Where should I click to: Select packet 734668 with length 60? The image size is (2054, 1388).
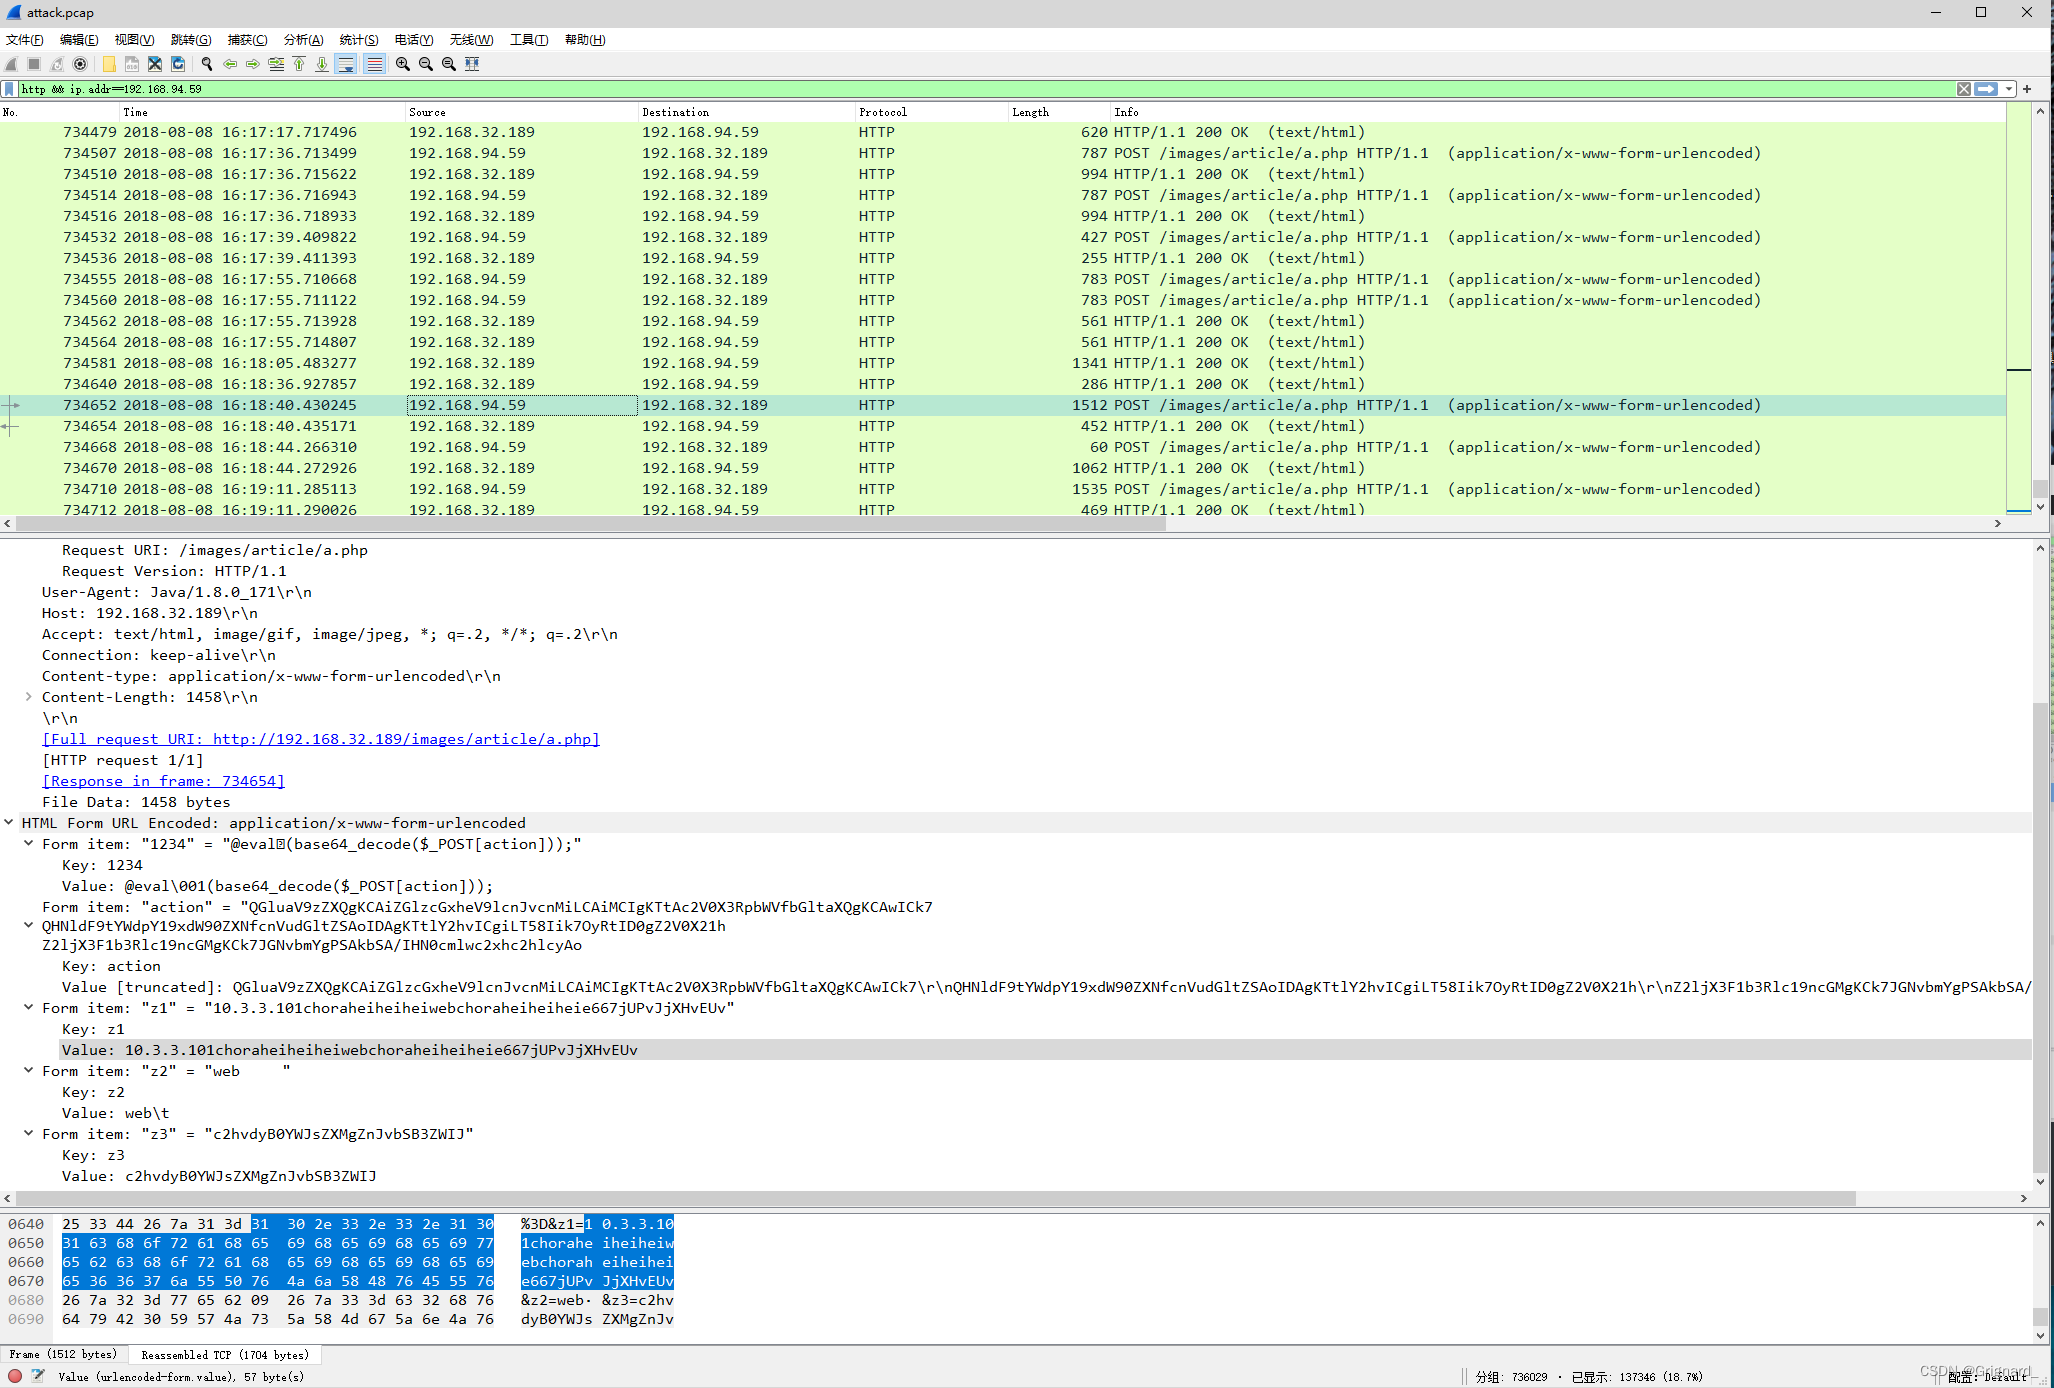pos(1002,447)
